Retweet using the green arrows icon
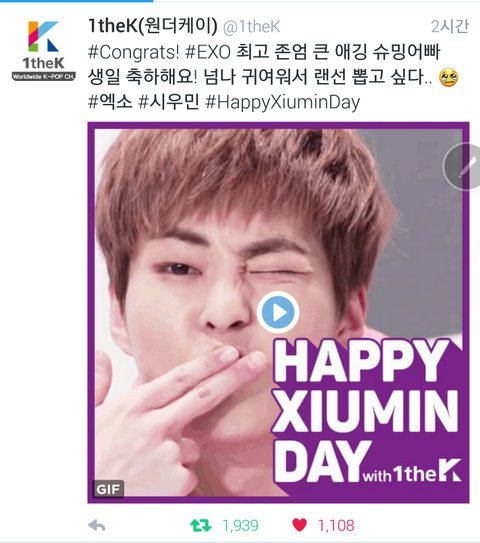480x543 pixels. click(201, 525)
